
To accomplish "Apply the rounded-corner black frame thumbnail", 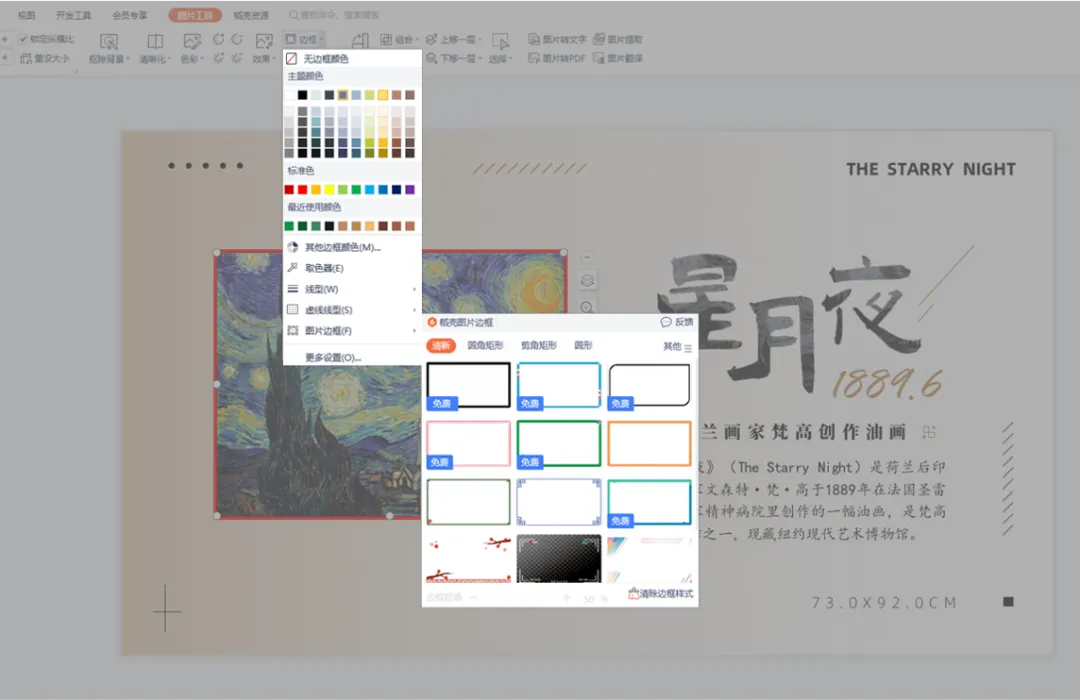I will [x=649, y=386].
